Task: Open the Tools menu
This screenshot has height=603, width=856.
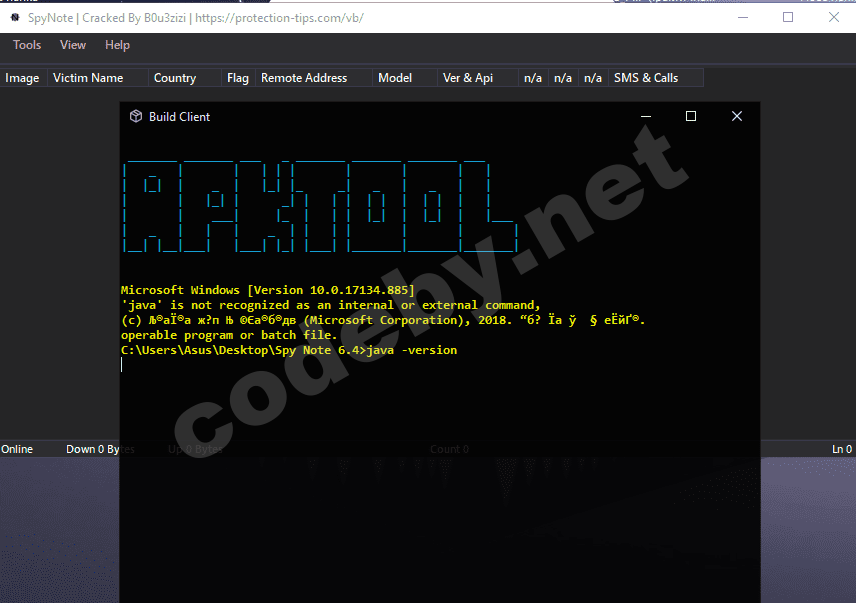Action: coord(27,45)
